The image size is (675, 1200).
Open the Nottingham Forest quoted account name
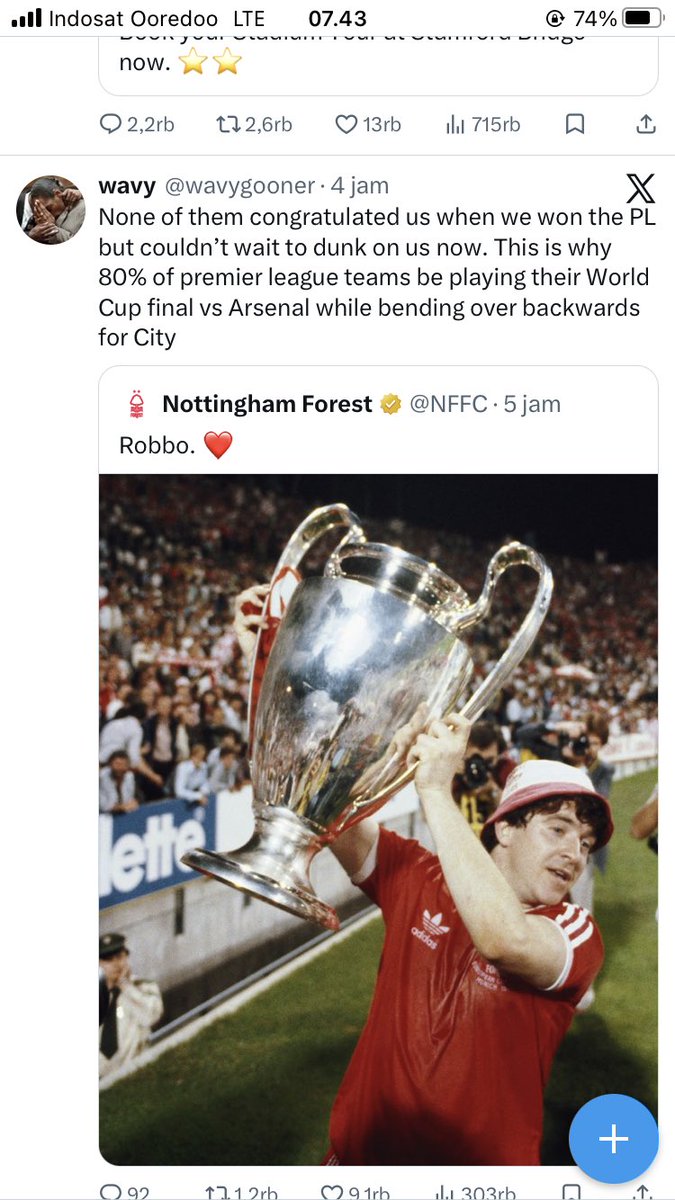click(x=267, y=404)
